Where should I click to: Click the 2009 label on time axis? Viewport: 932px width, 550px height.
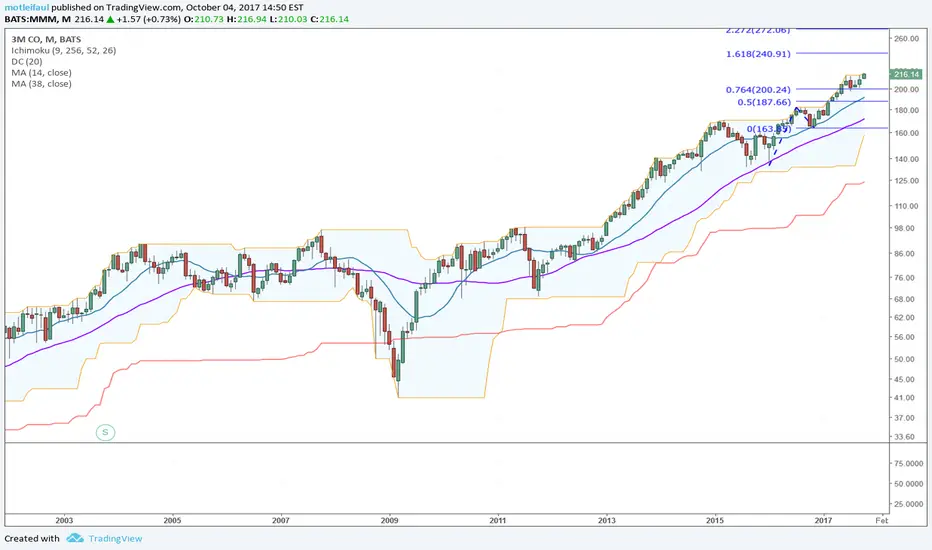click(389, 521)
